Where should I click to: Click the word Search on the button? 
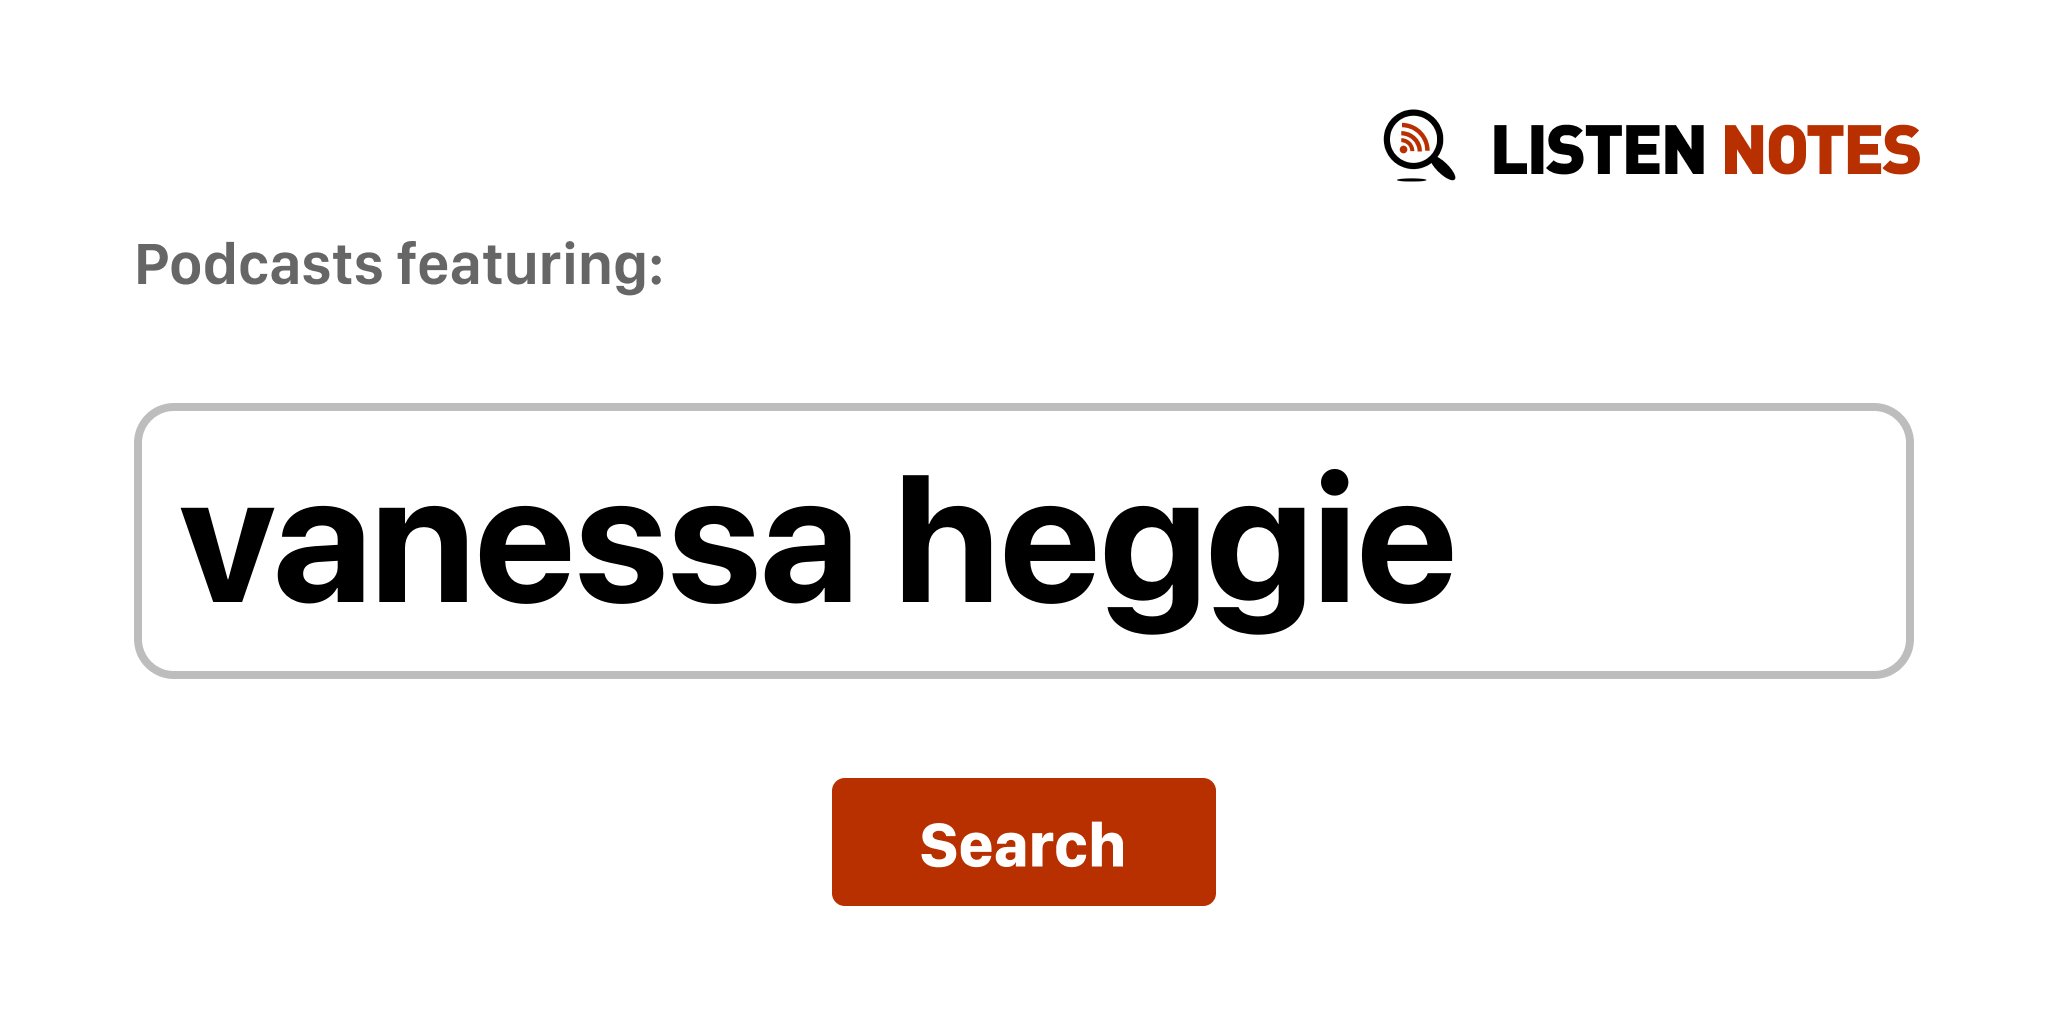coord(1023,845)
